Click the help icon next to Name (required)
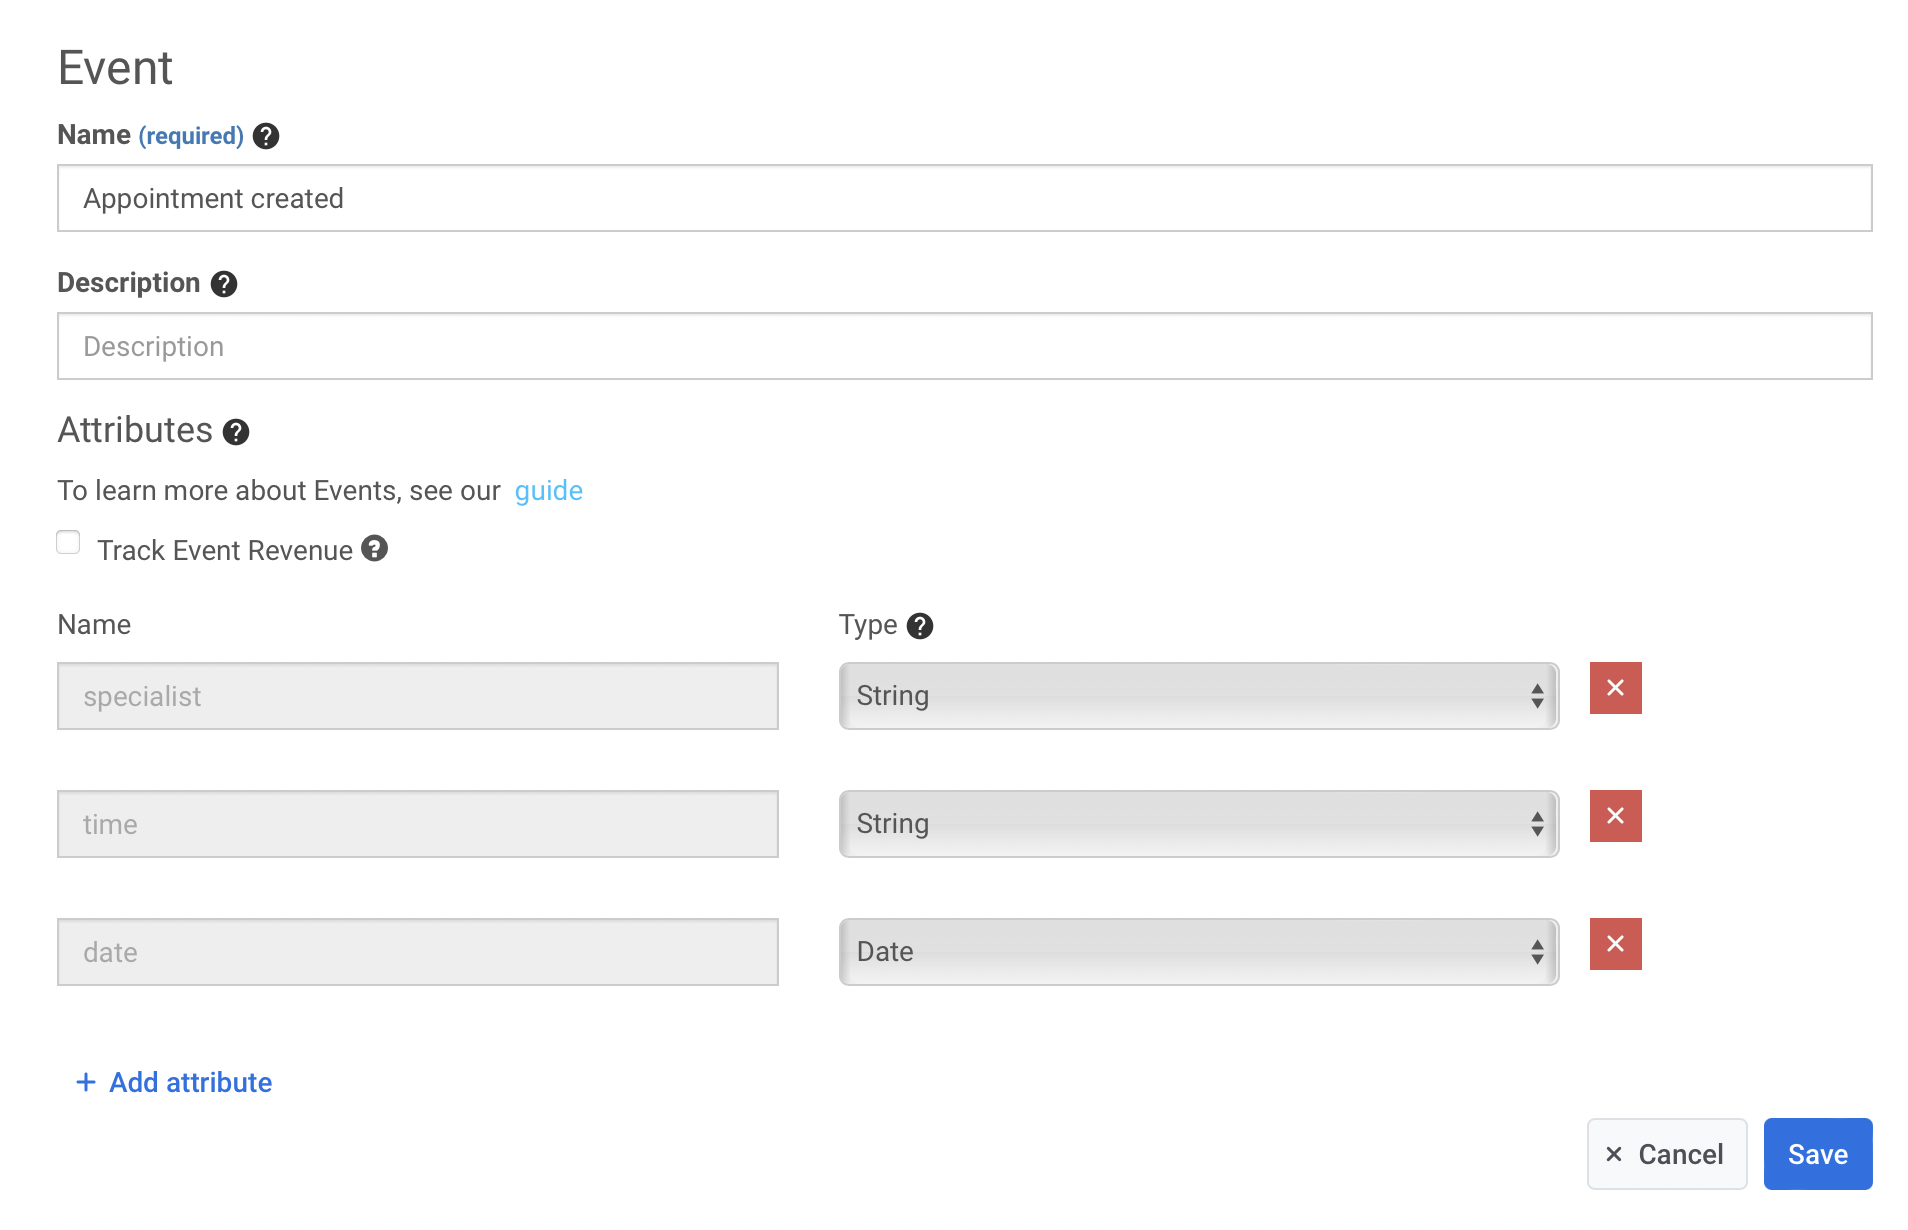The width and height of the screenshot is (1908, 1230). click(x=266, y=136)
